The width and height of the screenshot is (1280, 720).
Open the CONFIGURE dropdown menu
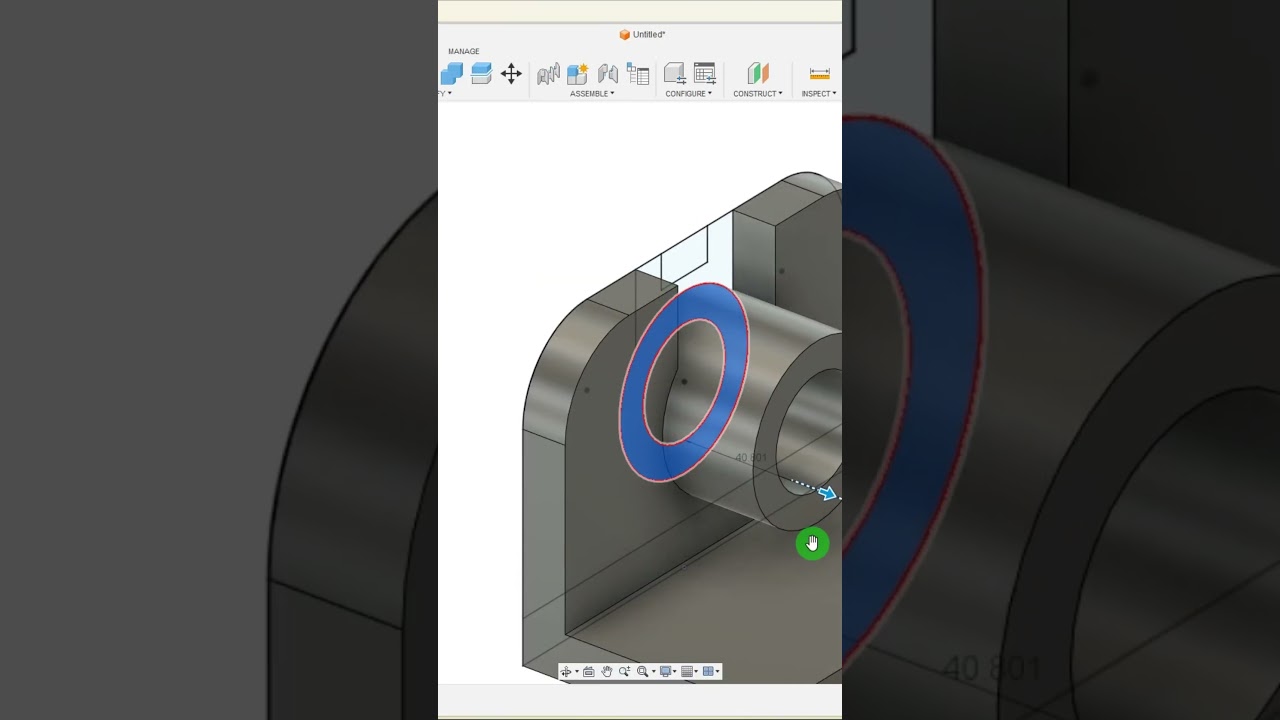(x=689, y=94)
